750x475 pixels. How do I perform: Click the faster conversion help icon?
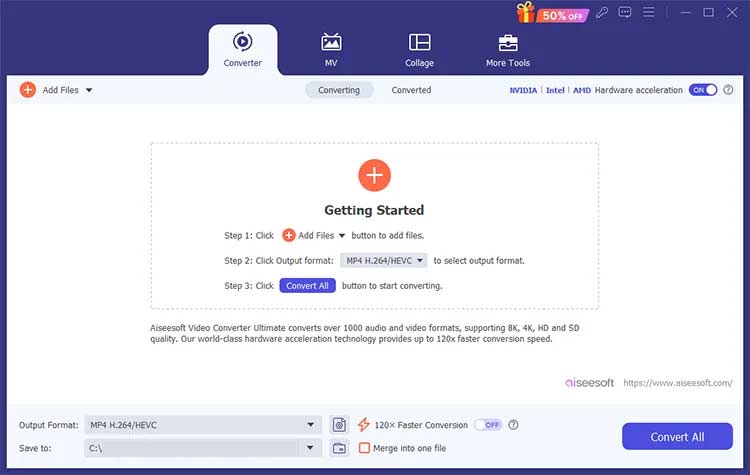pyautogui.click(x=513, y=425)
